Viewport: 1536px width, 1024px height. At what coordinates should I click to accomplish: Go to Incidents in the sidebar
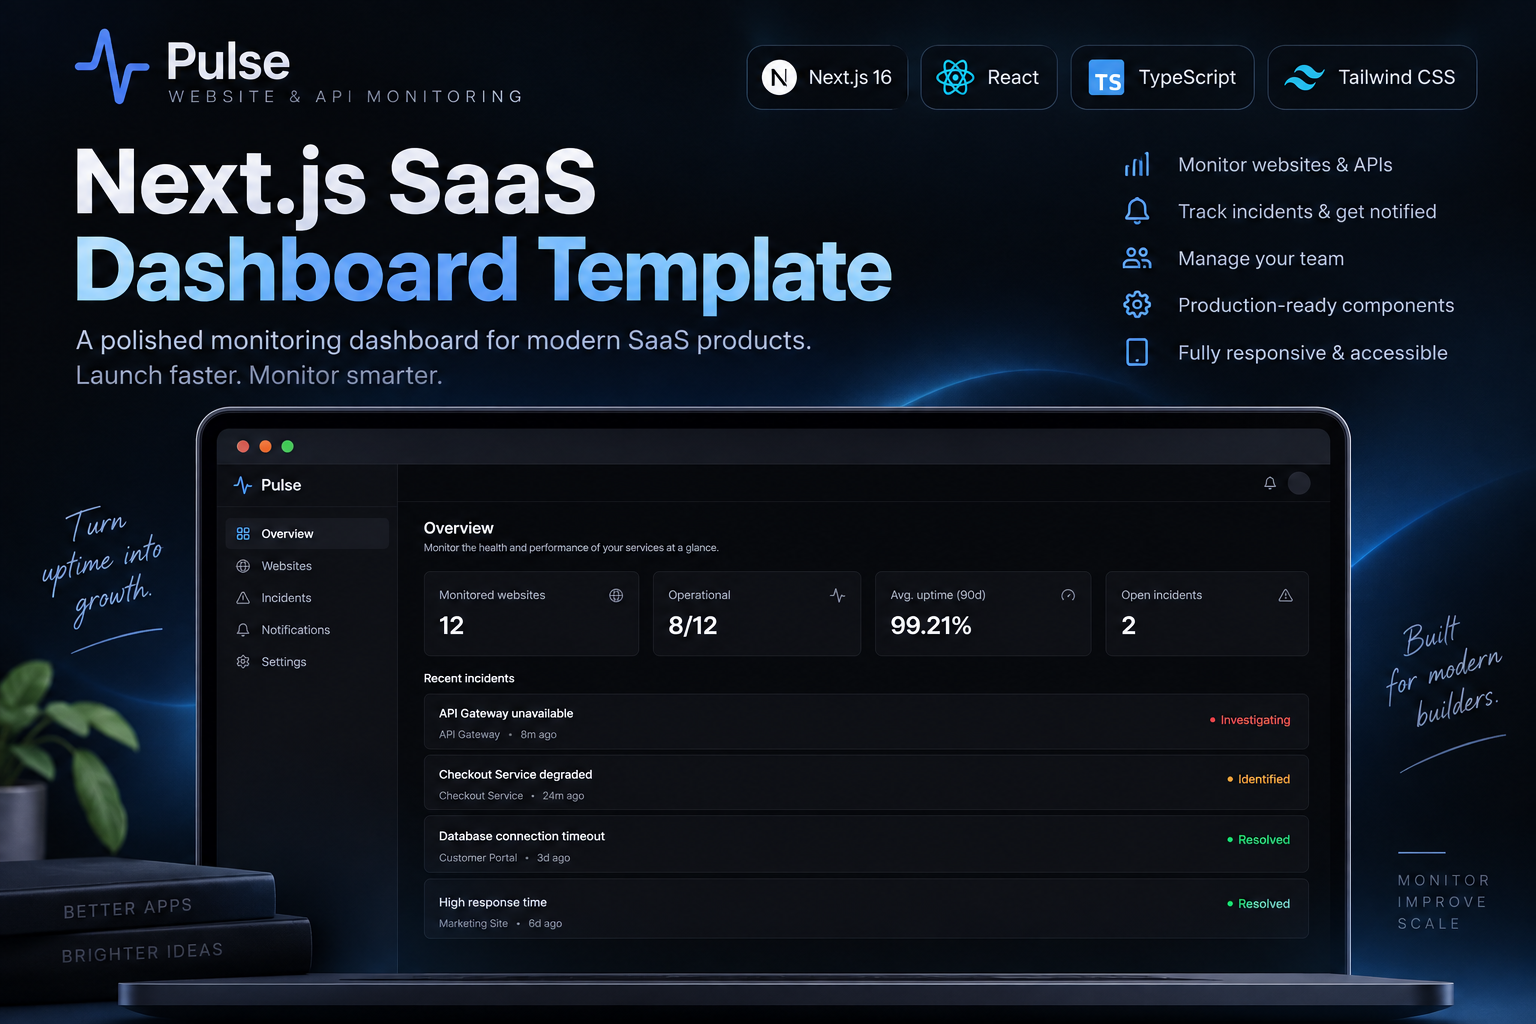pyautogui.click(x=307, y=598)
